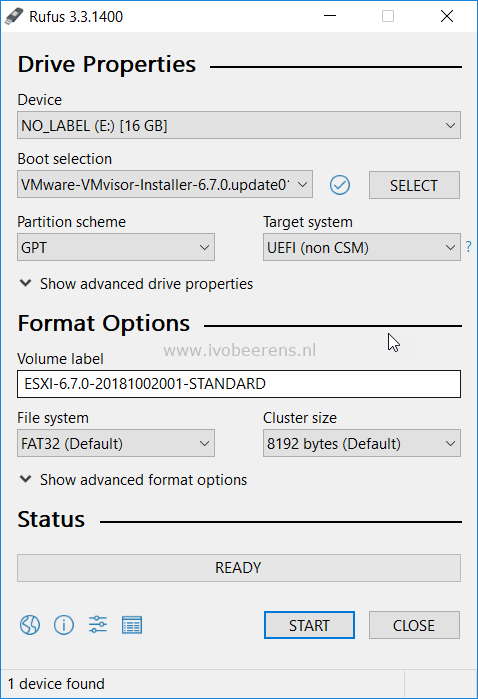Open the language selection globe icon
Viewport: 478px width, 699px height.
pos(30,625)
